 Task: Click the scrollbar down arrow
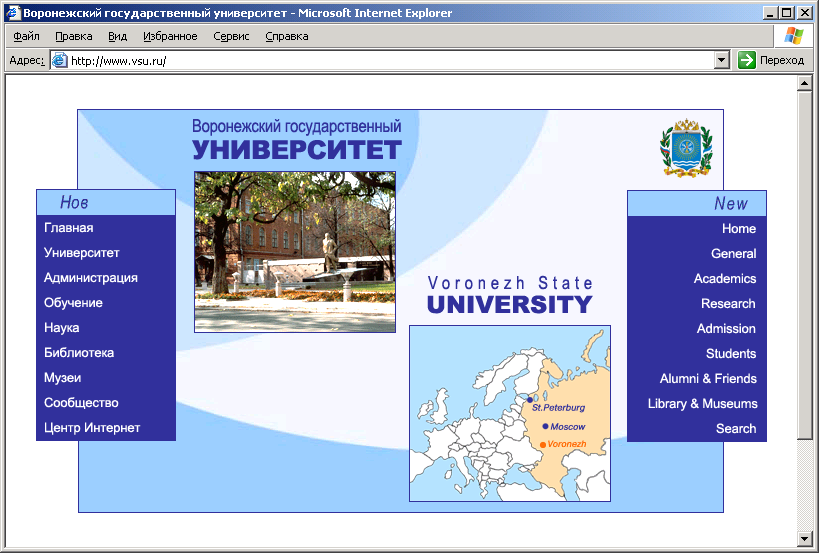point(804,538)
